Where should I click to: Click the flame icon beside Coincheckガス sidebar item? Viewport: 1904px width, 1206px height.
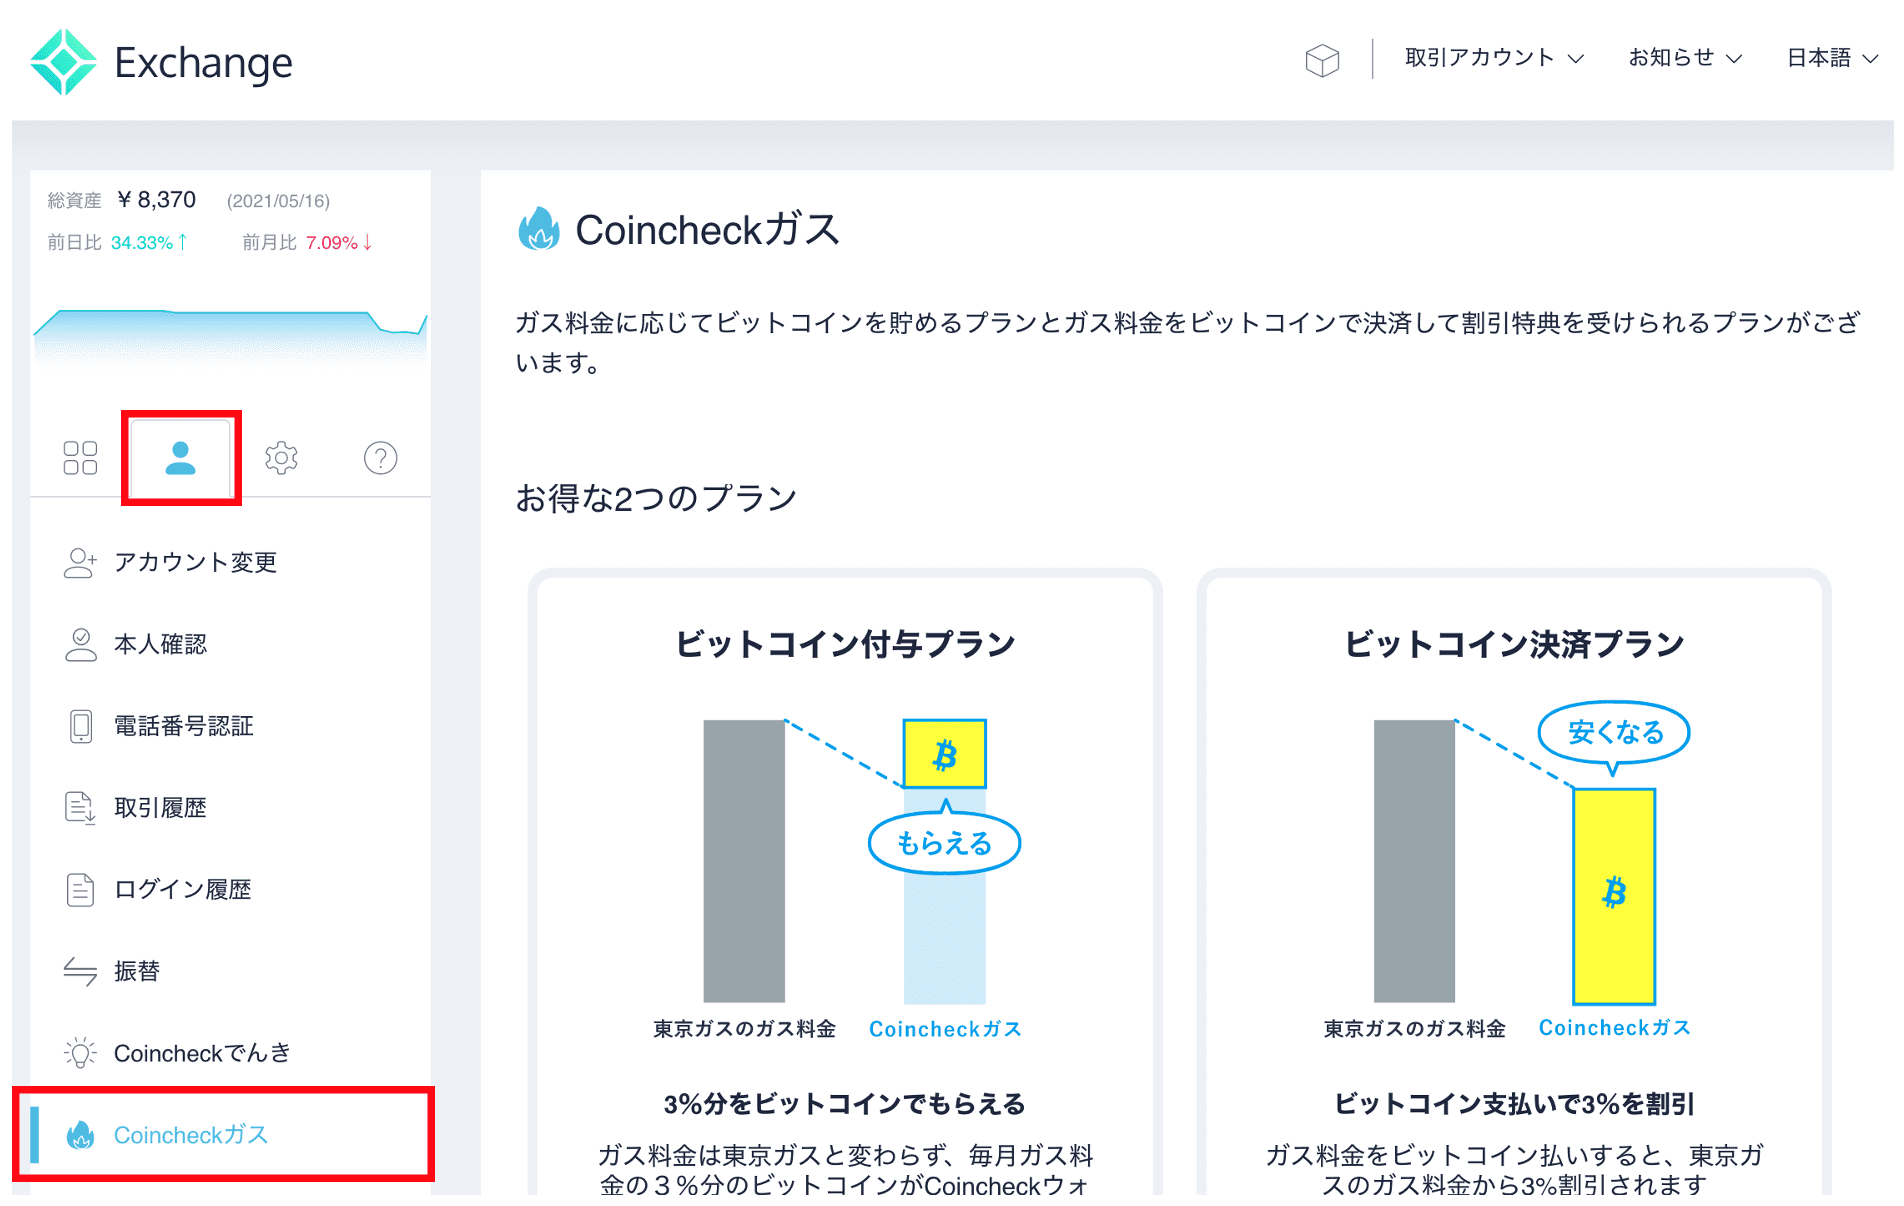click(x=80, y=1135)
